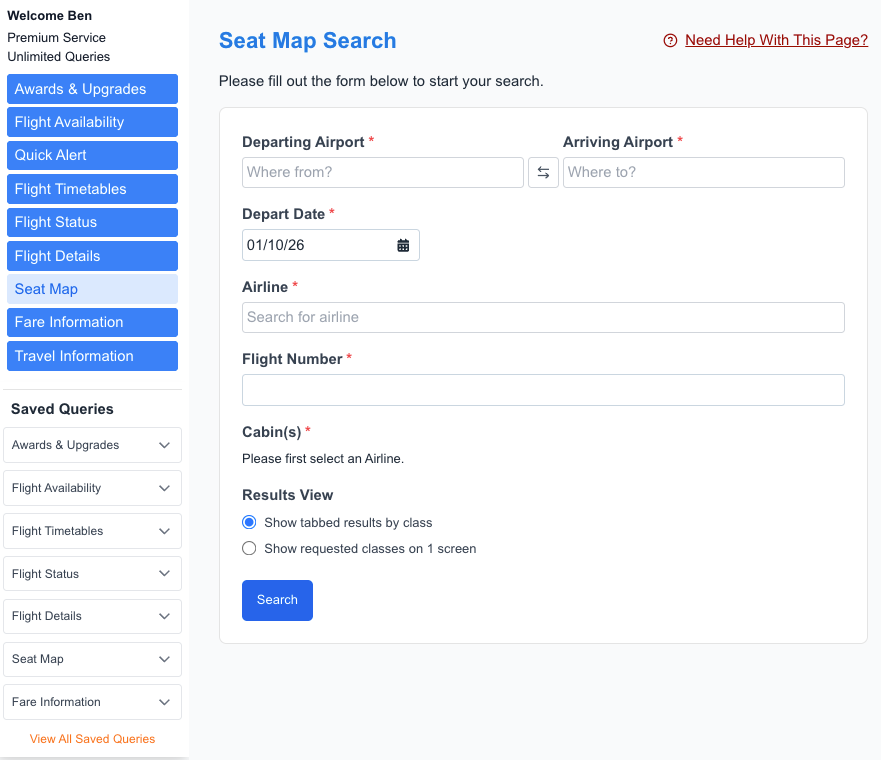881x760 pixels.
Task: Navigate to Quick Alert in the sidebar
Action: tap(92, 155)
